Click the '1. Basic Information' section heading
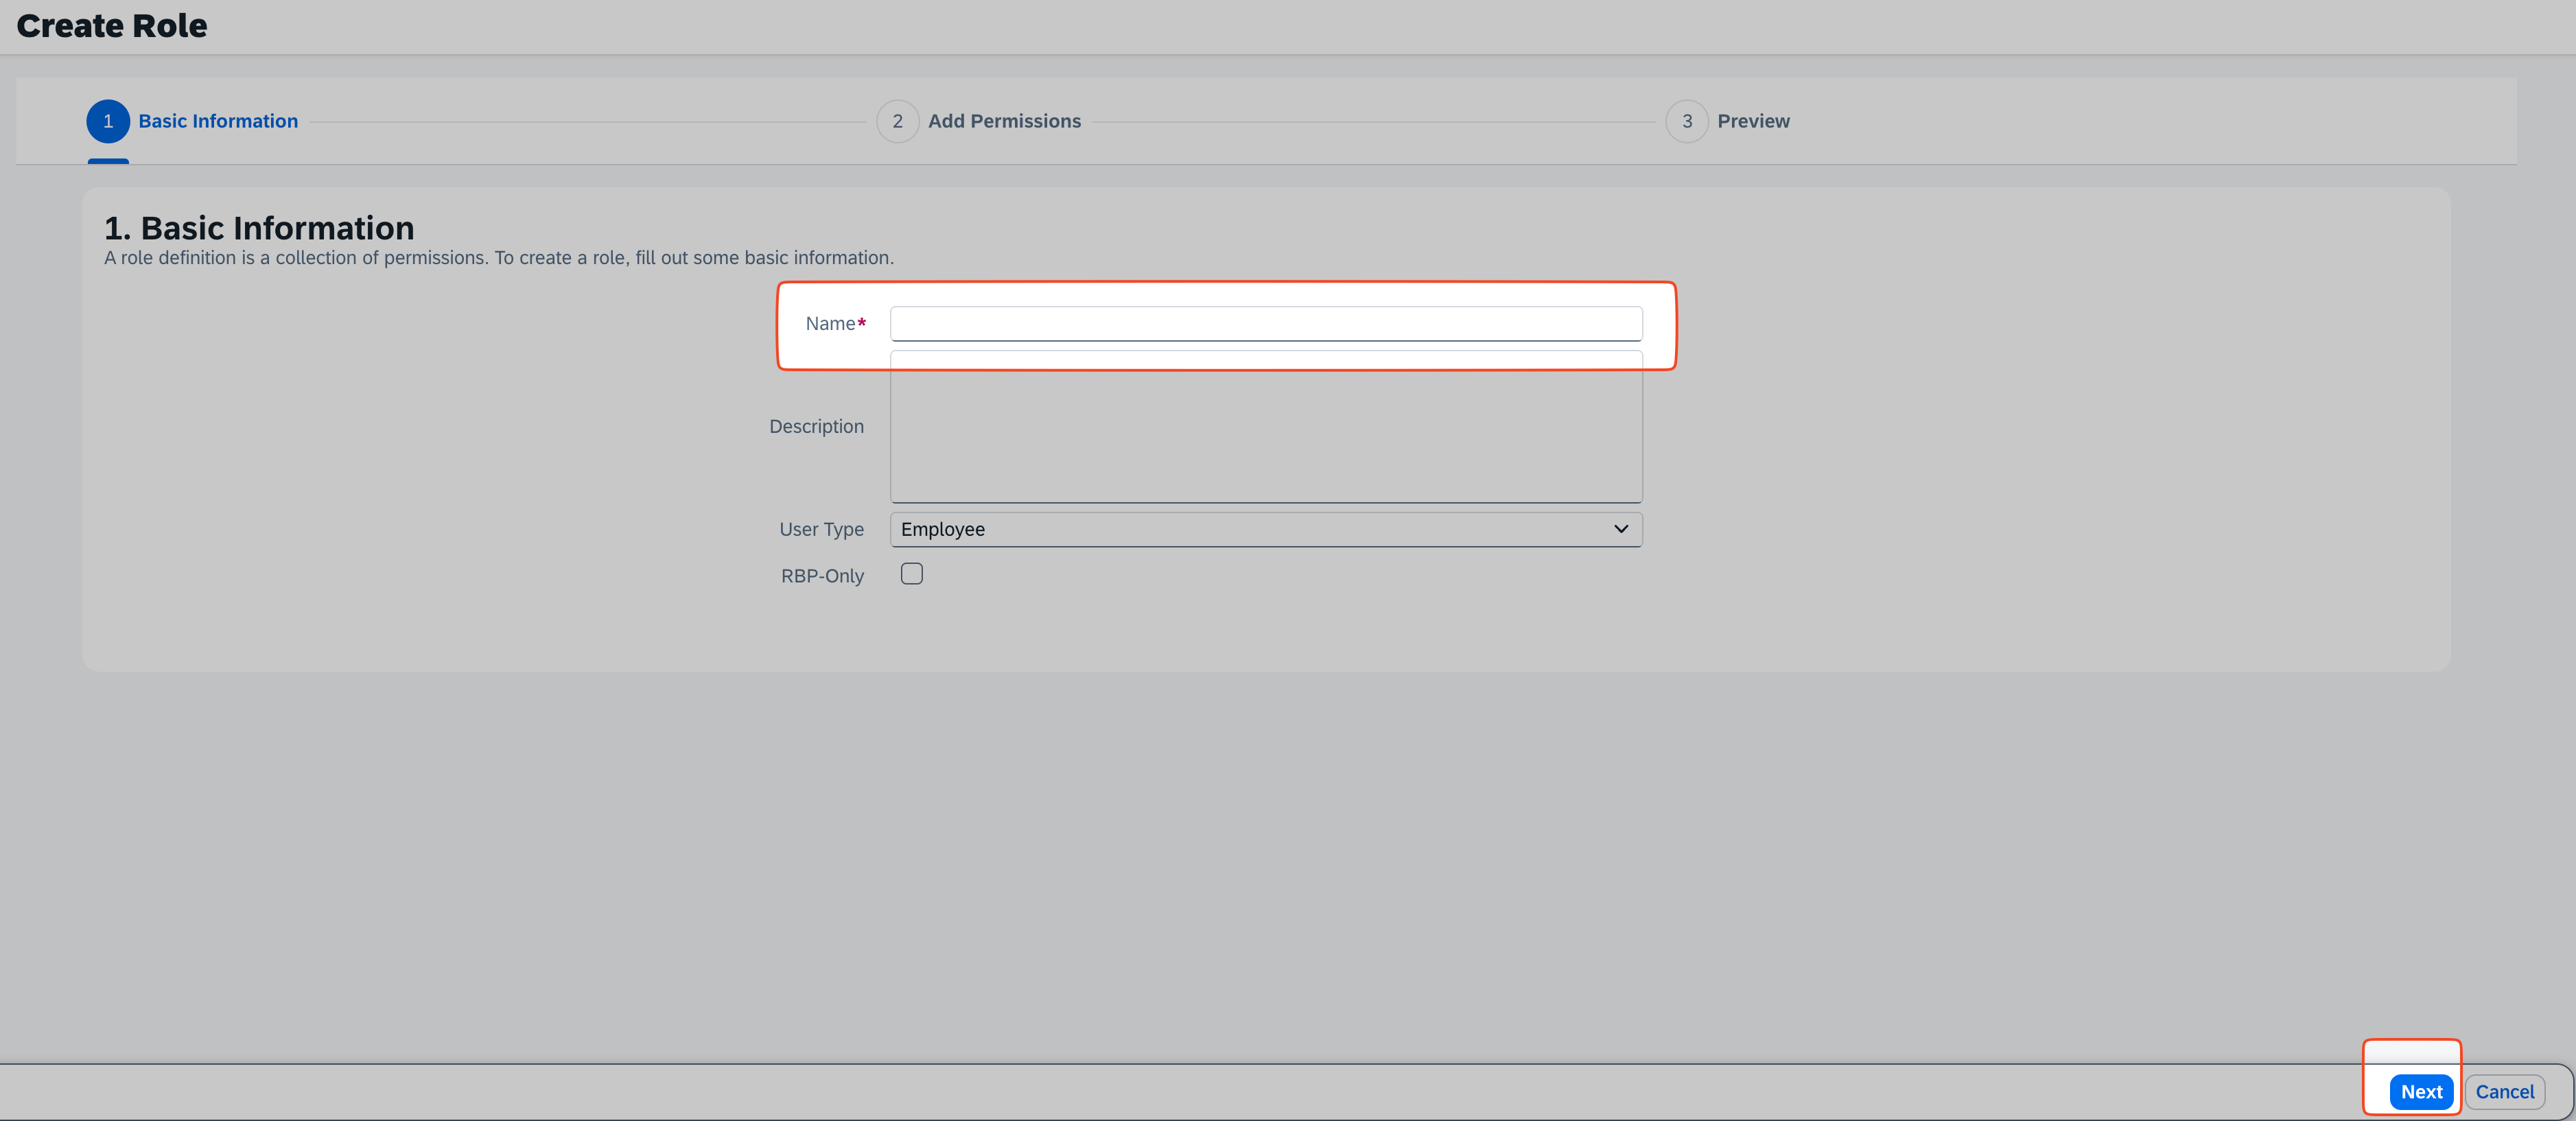Screen dimensions: 2576x1121 [x=259, y=228]
